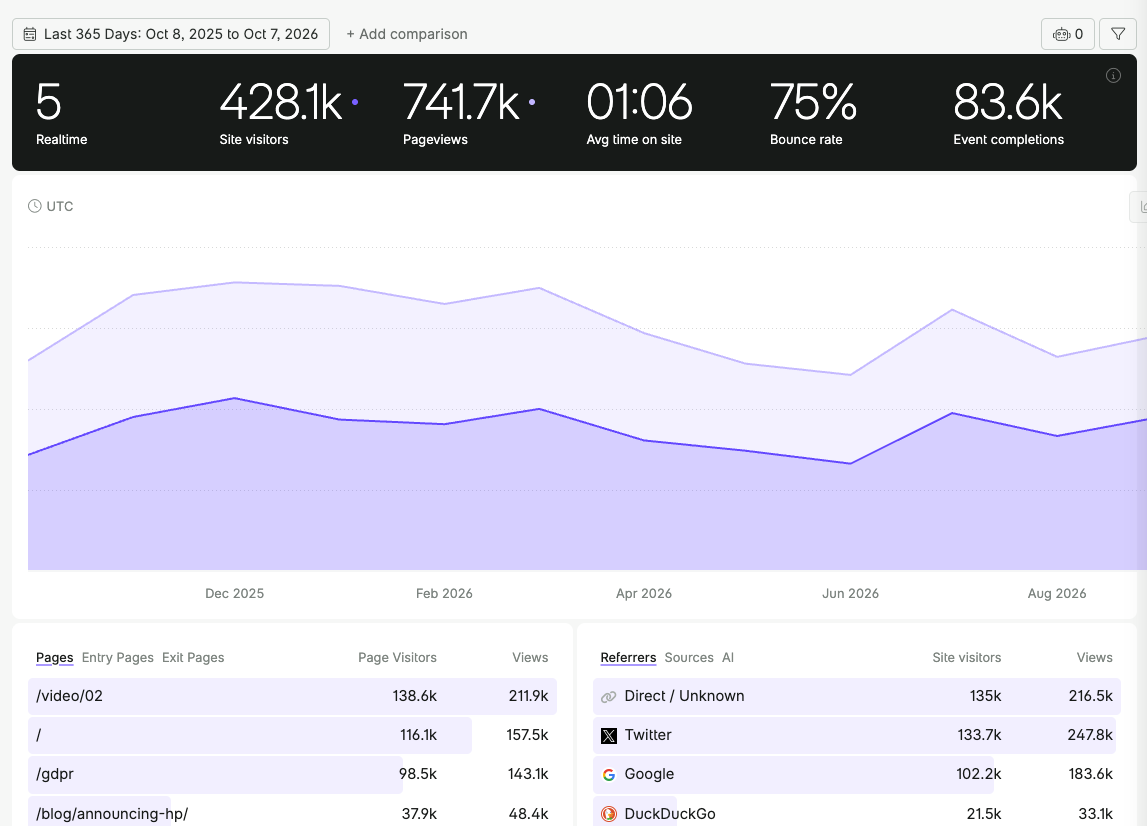
Task: Select the Twitter referrer row
Action: pyautogui.click(x=857, y=735)
